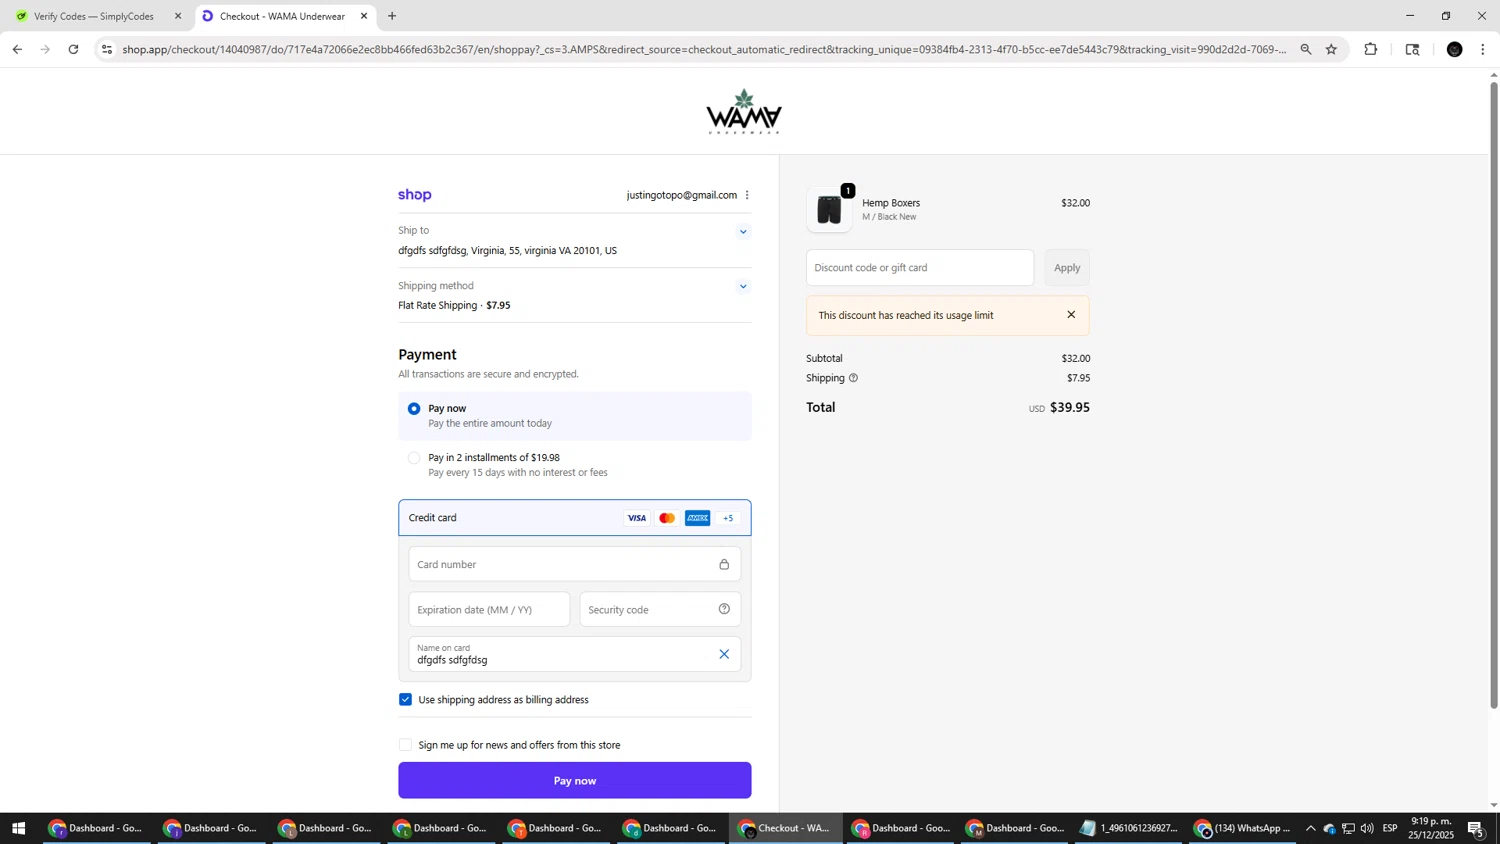
Task: Show hidden system tray icons
Action: (1311, 828)
